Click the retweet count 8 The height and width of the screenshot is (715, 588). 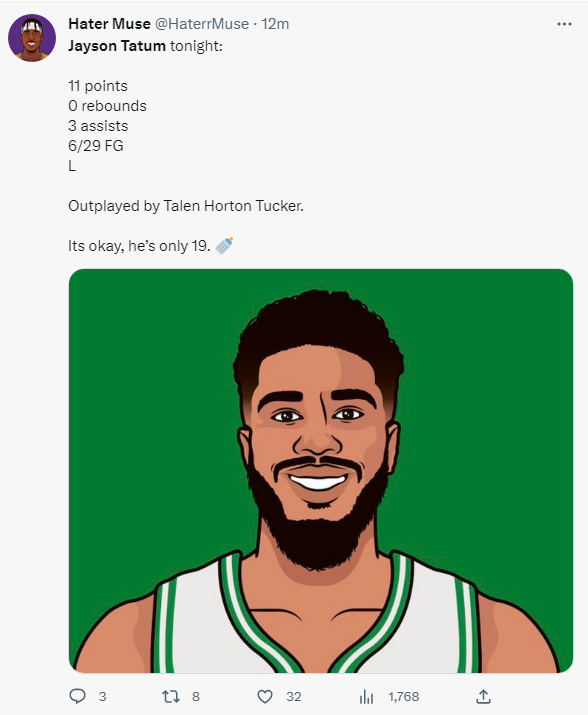coord(196,696)
